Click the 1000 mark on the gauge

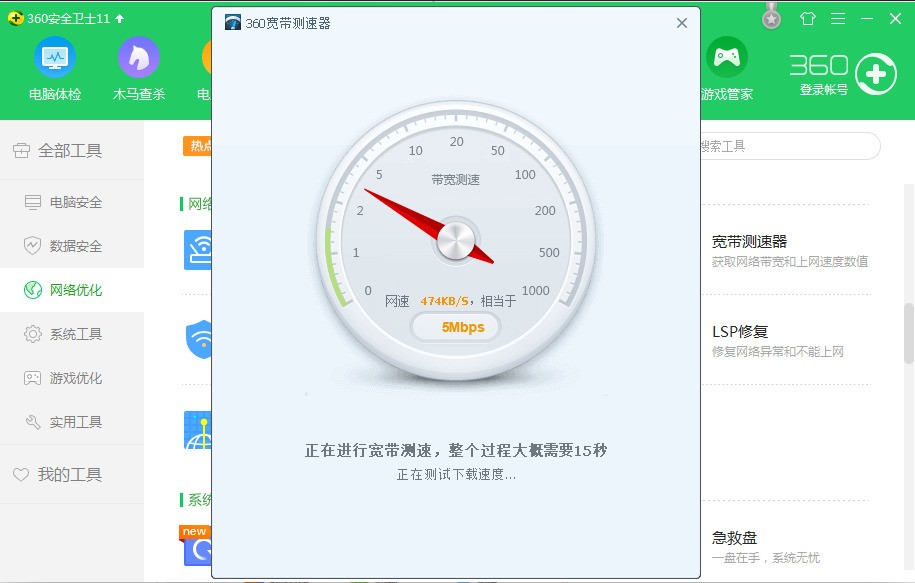535,291
